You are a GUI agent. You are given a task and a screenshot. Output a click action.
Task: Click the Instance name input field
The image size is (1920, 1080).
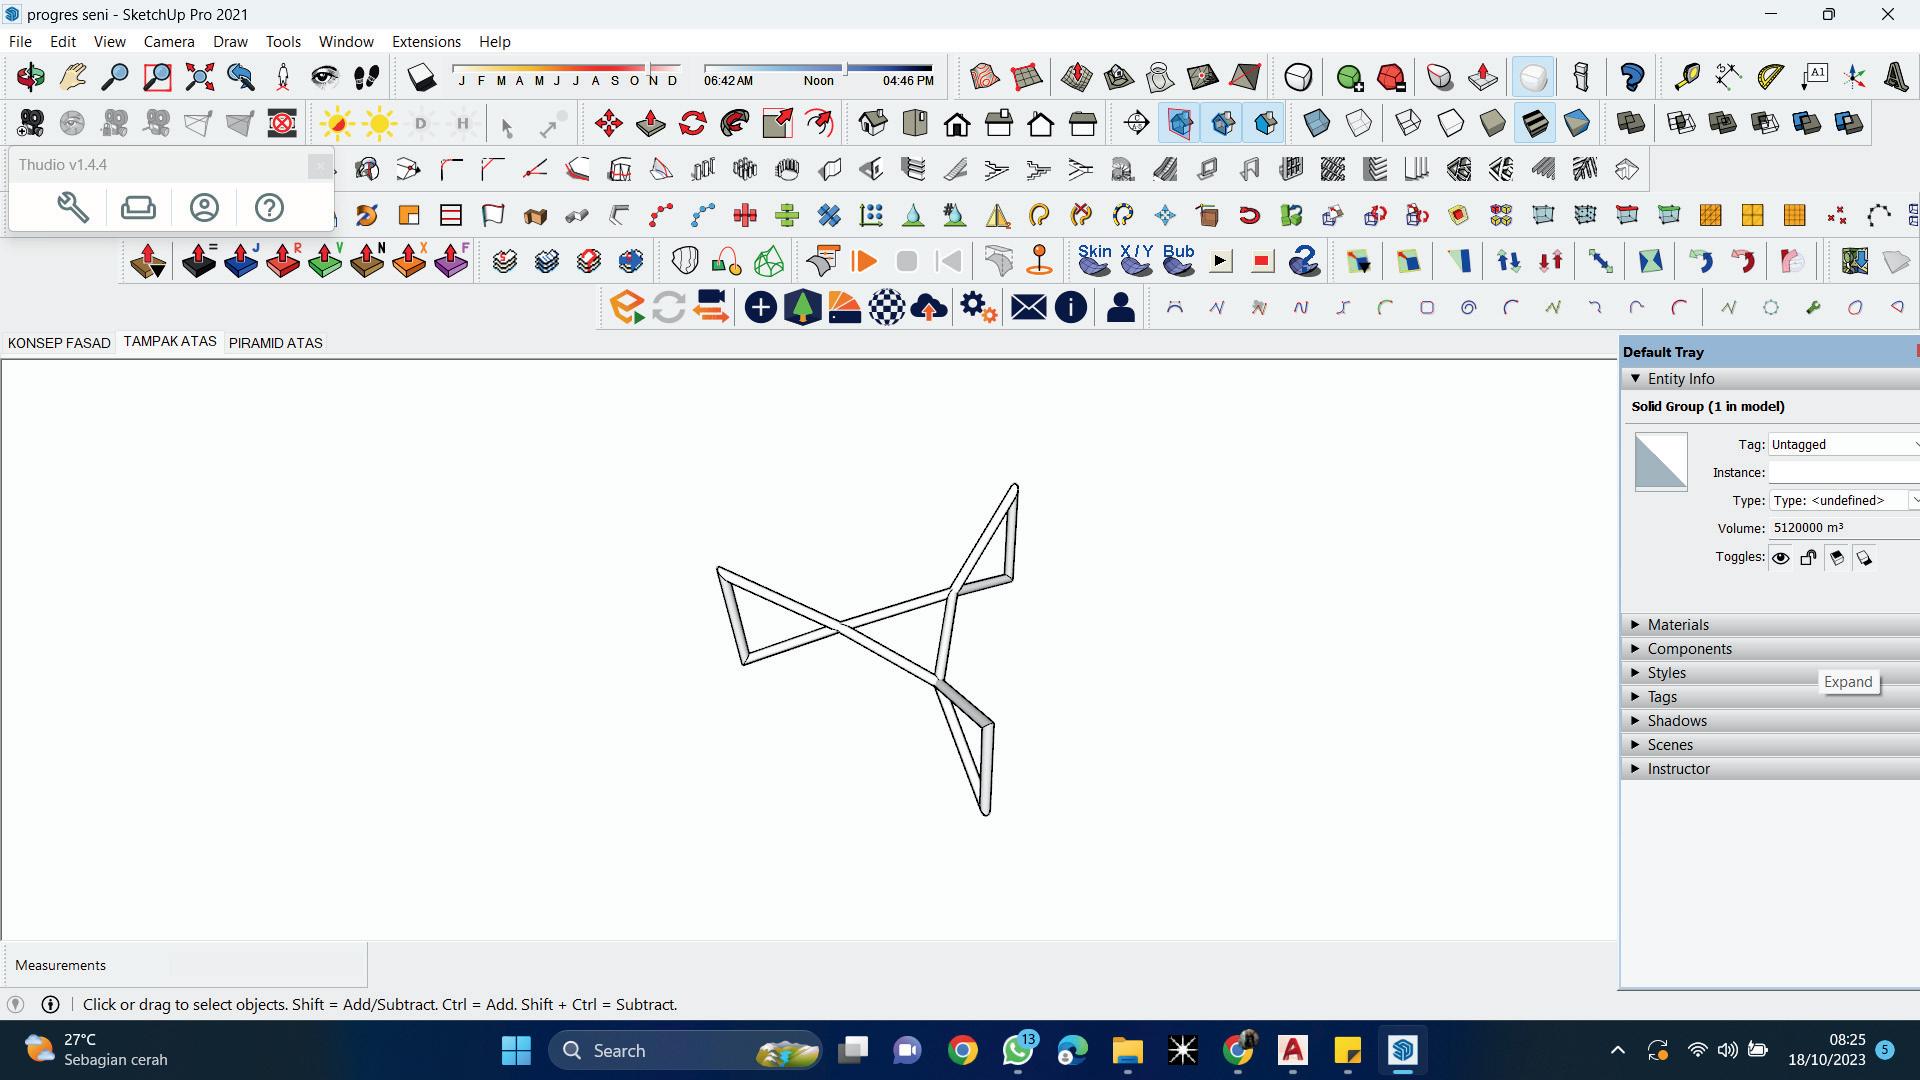(1842, 472)
